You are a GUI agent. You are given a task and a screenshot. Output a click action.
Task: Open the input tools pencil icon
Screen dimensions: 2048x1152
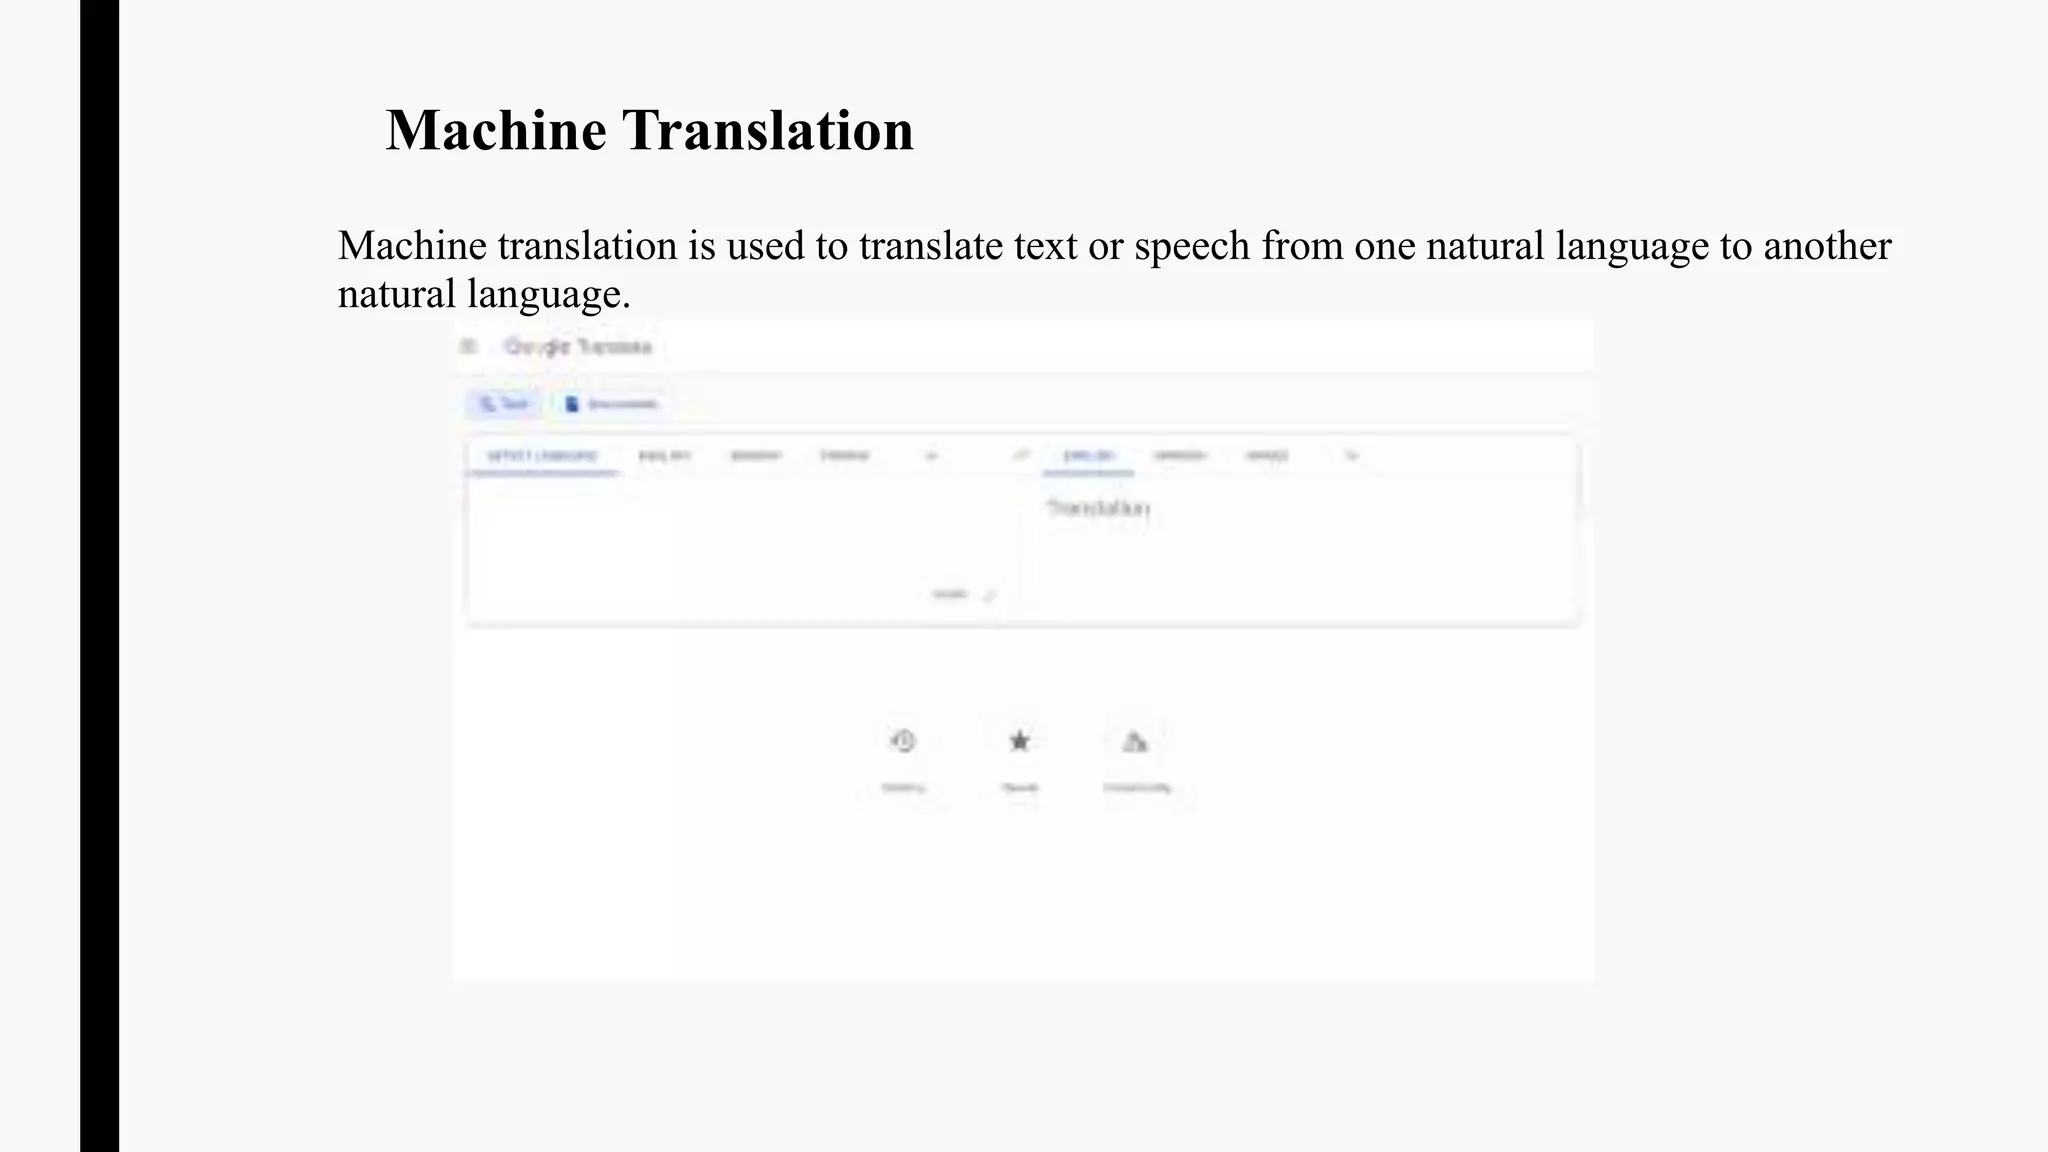coord(989,595)
